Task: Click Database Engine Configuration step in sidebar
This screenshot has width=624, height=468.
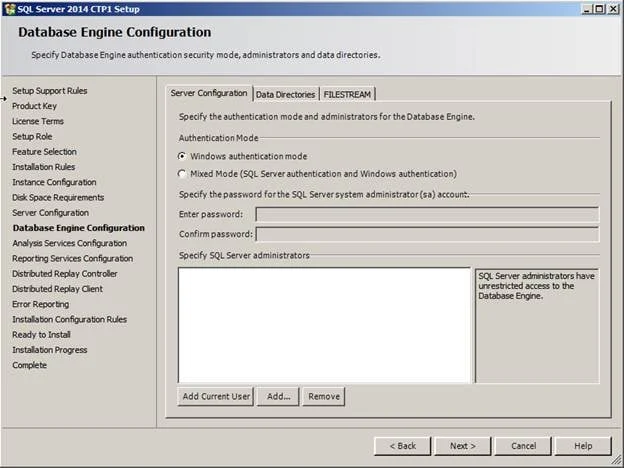Action: click(79, 228)
